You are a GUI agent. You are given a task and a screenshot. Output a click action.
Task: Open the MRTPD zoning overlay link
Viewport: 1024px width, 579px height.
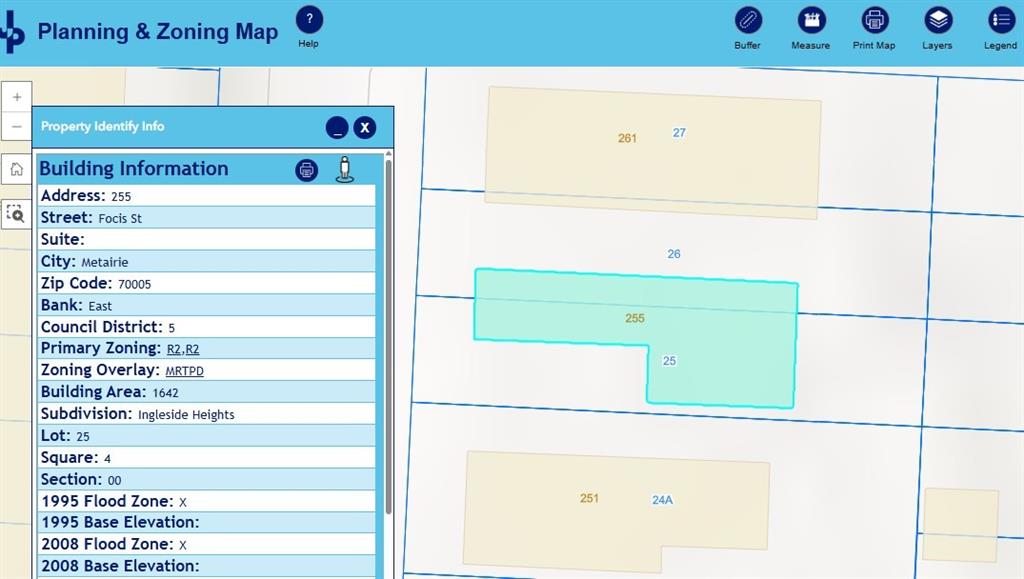185,371
